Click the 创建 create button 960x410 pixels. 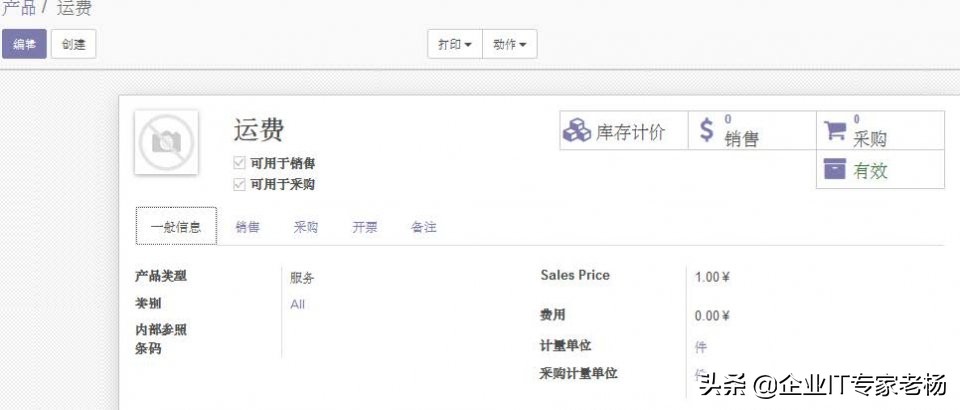[73, 44]
